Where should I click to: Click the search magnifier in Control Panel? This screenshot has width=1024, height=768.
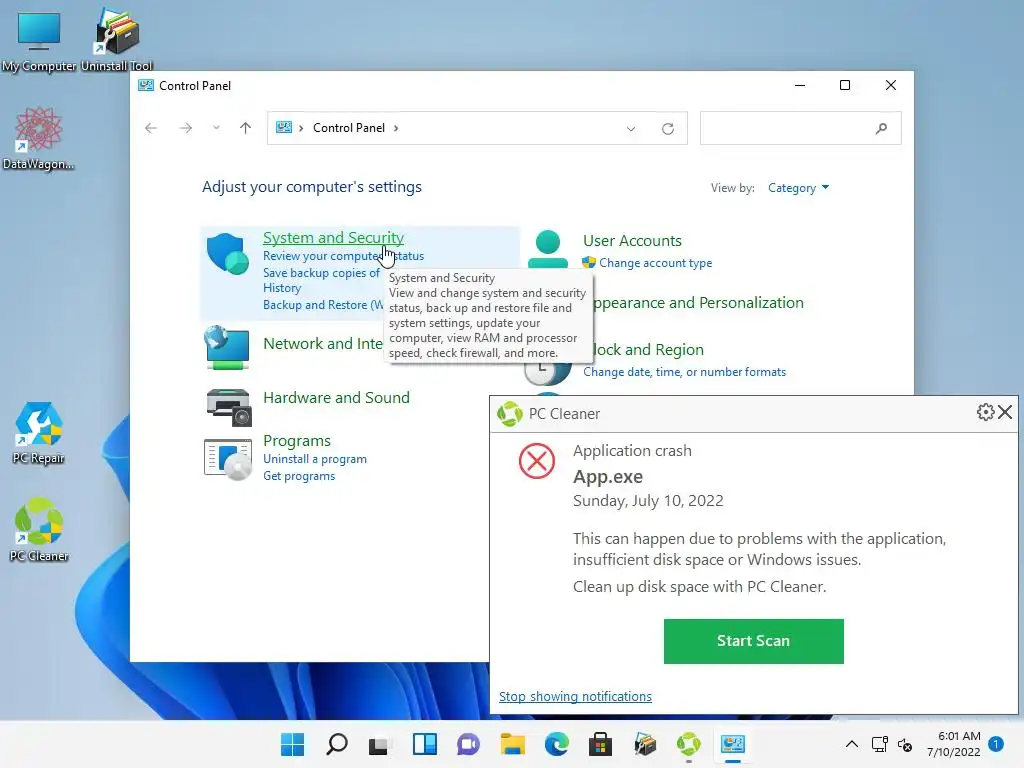[x=881, y=129]
